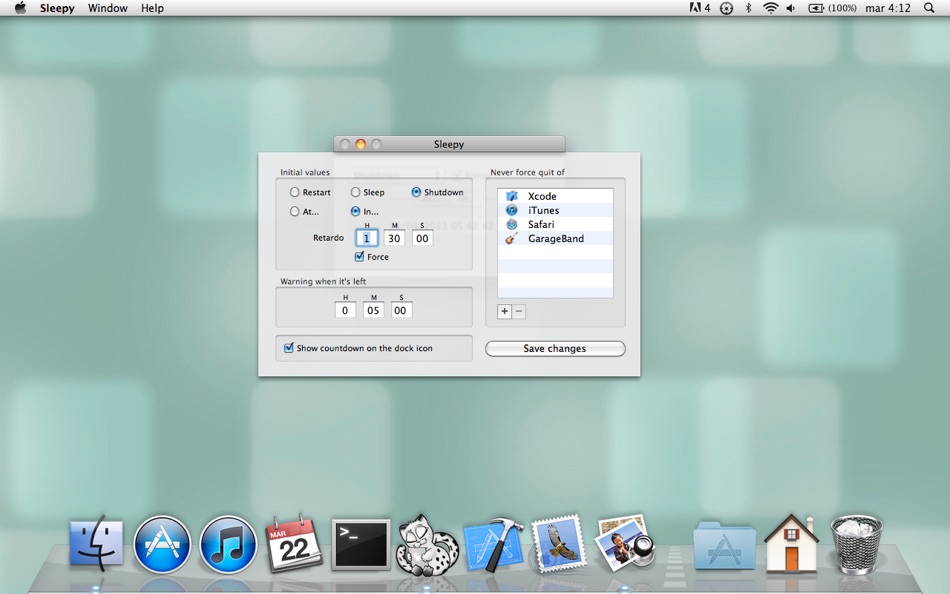
Task: Open the Apple menu
Action: [x=21, y=8]
